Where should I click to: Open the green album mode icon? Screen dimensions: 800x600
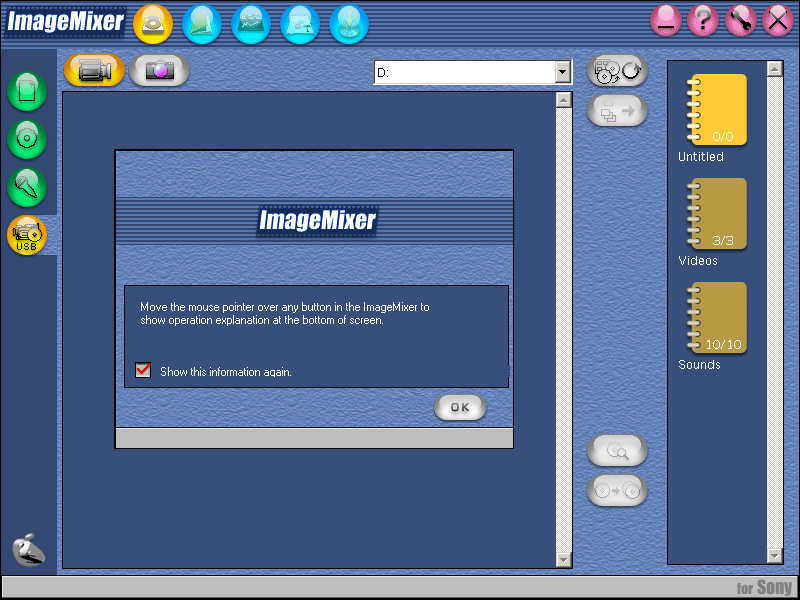(x=202, y=24)
